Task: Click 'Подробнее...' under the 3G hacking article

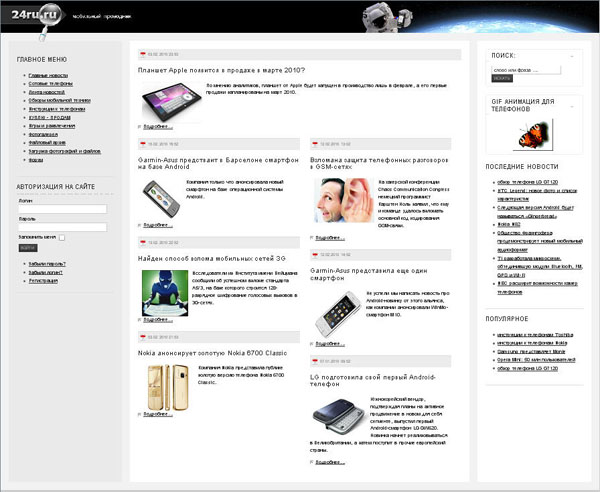Action: click(158, 319)
